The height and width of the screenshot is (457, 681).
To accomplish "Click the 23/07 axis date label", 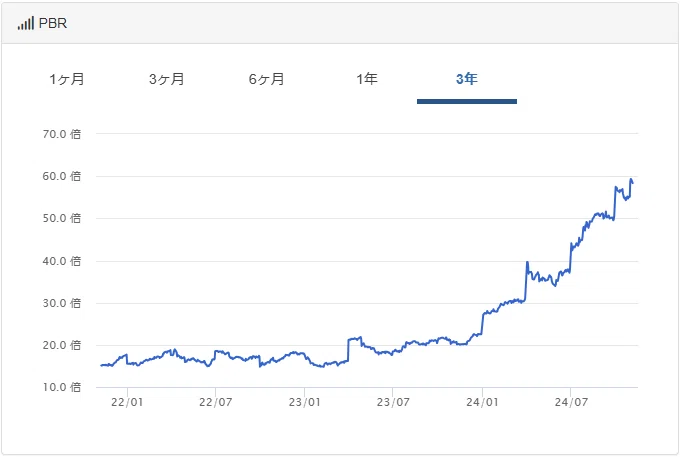I will 393,402.
